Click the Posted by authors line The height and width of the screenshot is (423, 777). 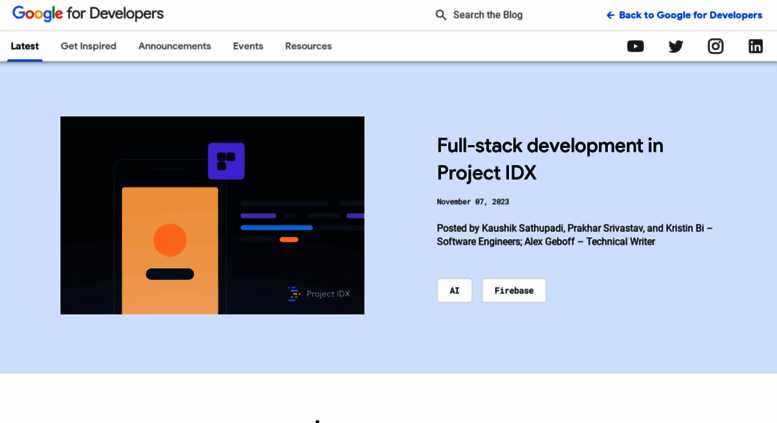574,235
